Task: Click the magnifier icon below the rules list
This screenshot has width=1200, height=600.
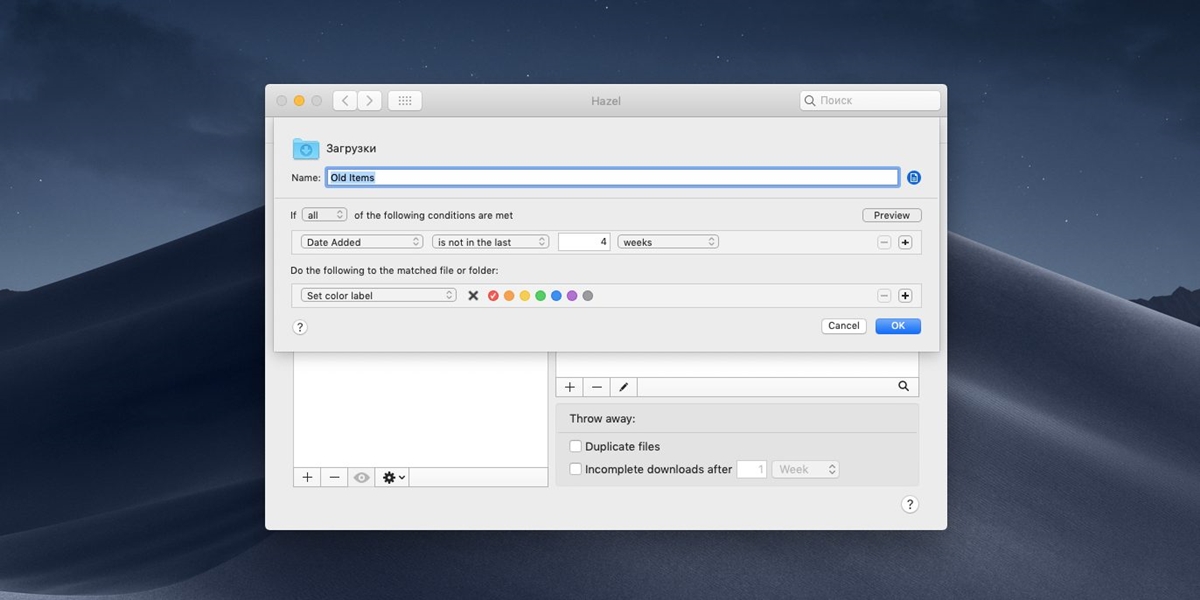Action: pos(903,387)
